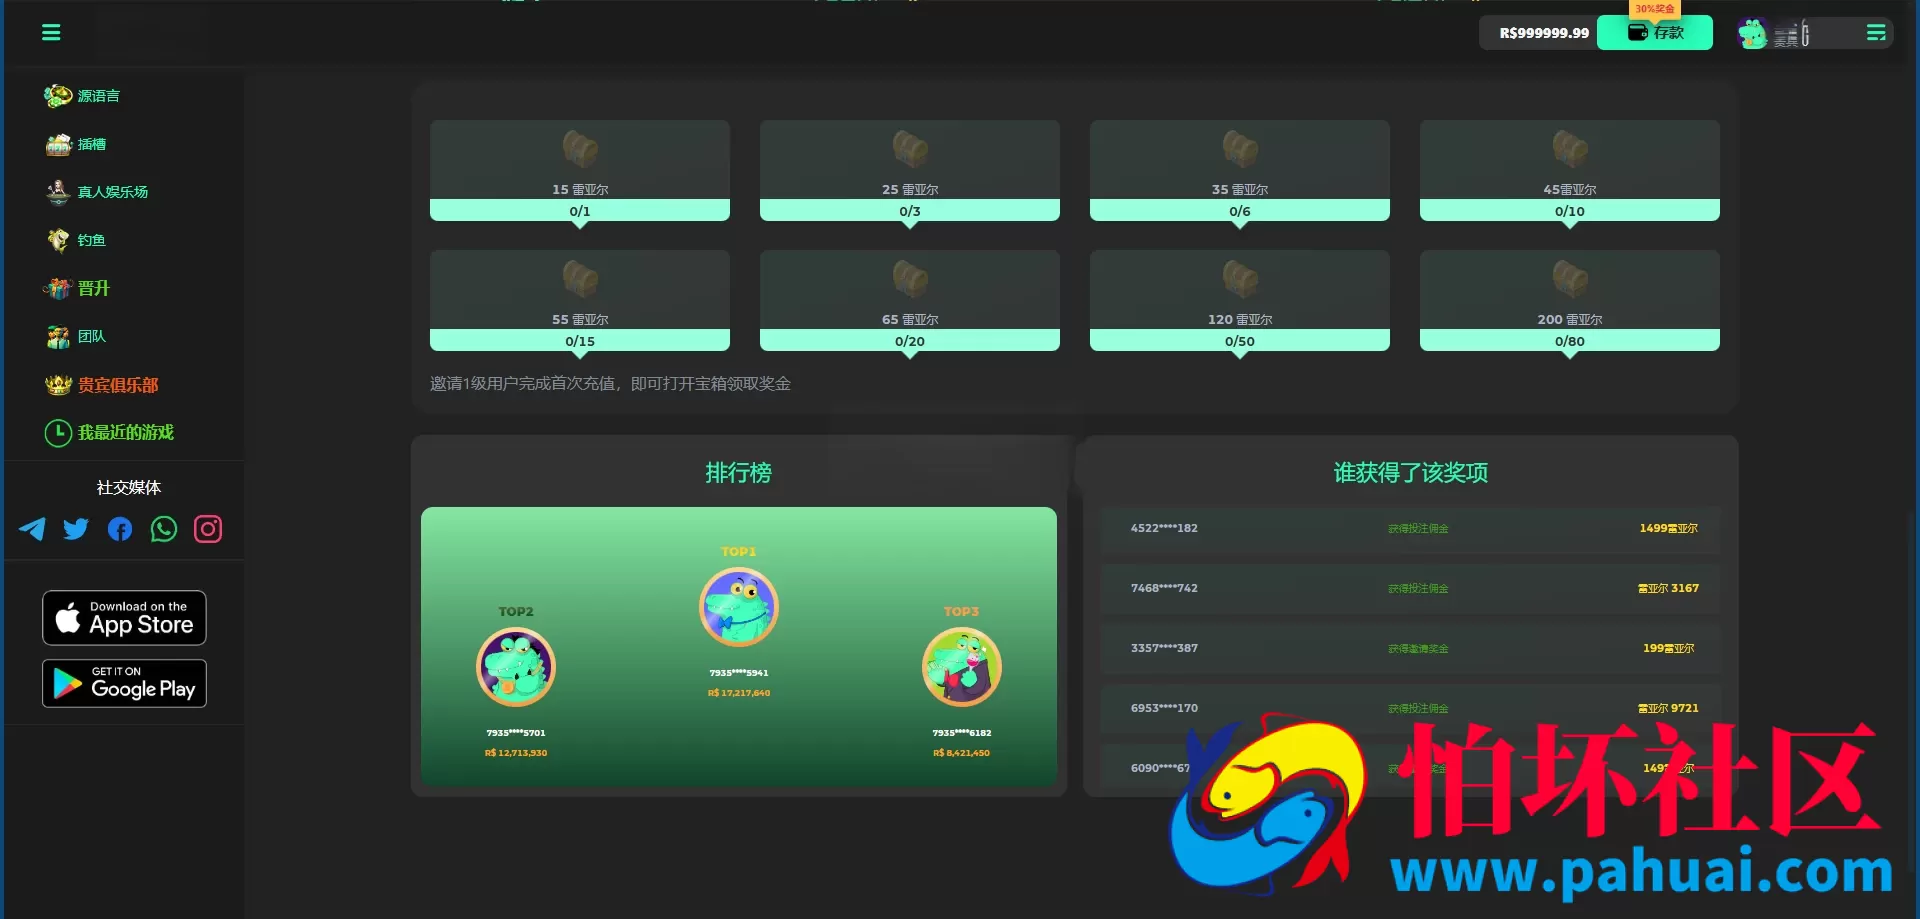Open the WhatsApp social icon
Viewport: 1920px width, 919px height.
point(164,529)
